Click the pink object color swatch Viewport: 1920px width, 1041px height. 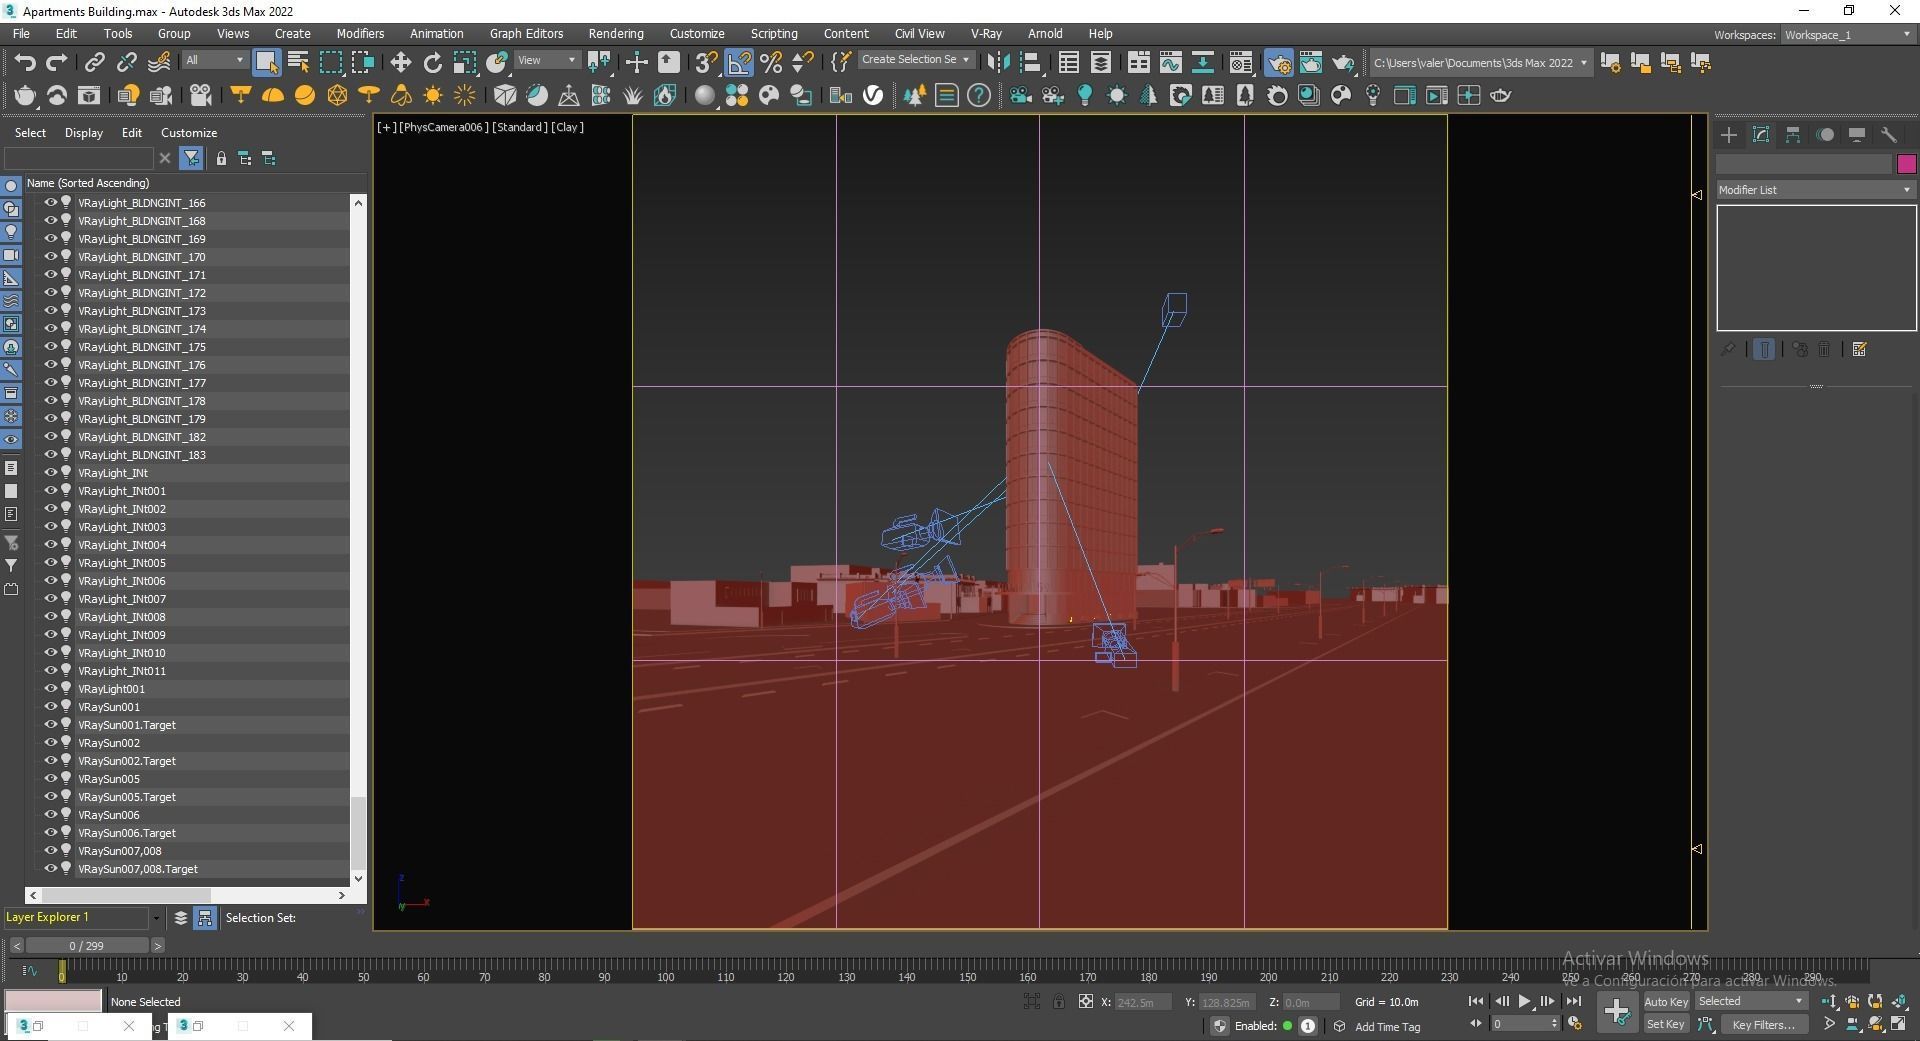[x=1906, y=164]
